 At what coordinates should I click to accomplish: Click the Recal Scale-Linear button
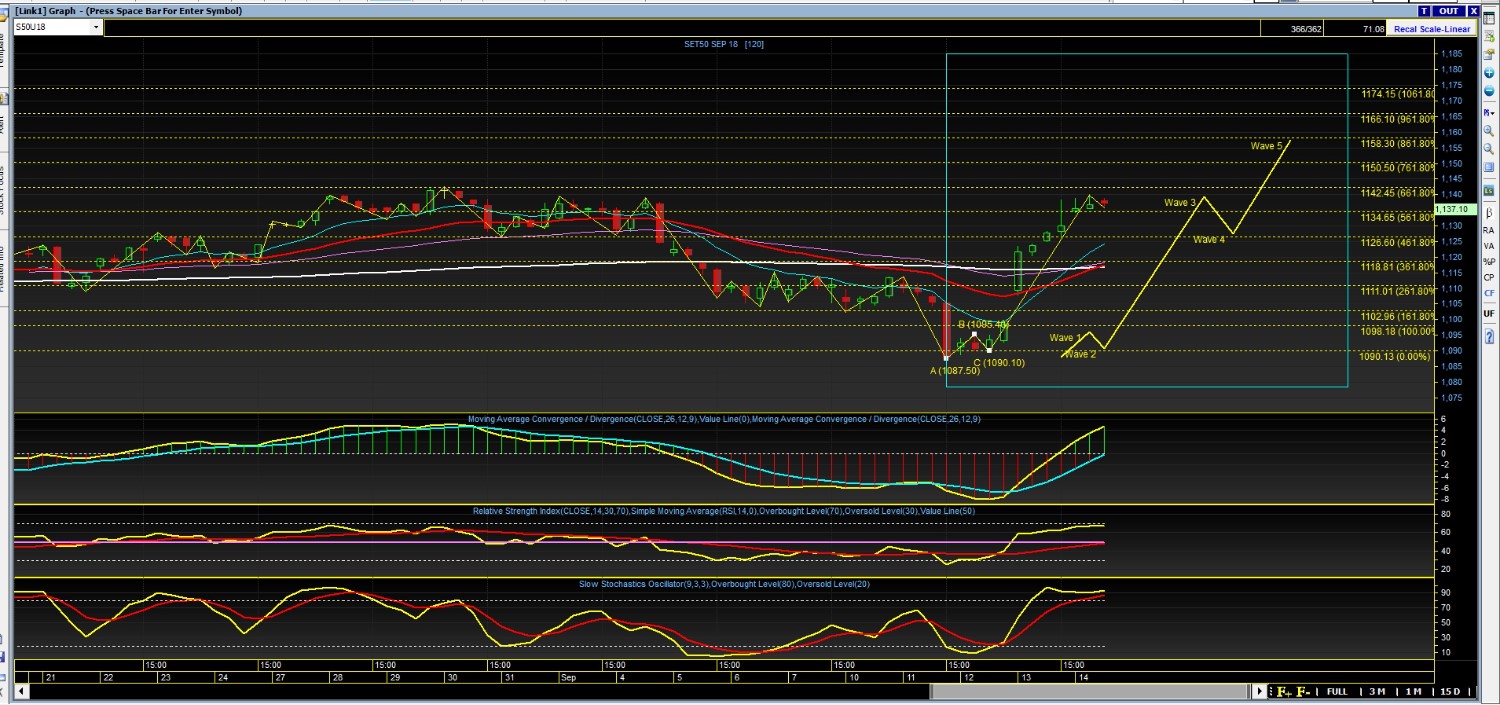[1432, 29]
